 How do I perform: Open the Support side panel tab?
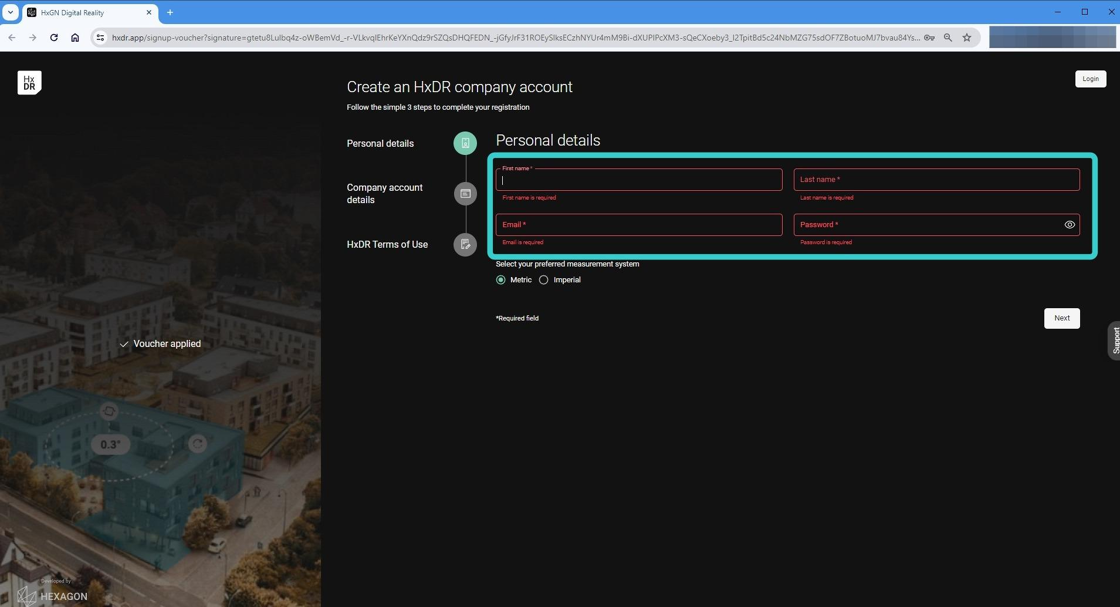pos(1114,340)
